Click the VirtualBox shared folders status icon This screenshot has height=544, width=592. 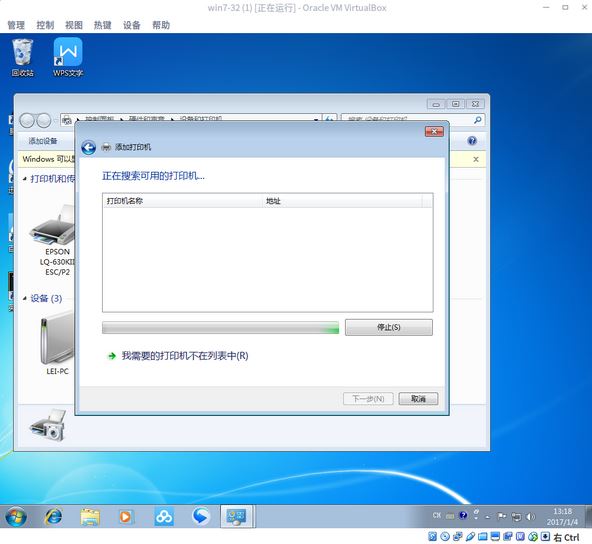[483, 536]
